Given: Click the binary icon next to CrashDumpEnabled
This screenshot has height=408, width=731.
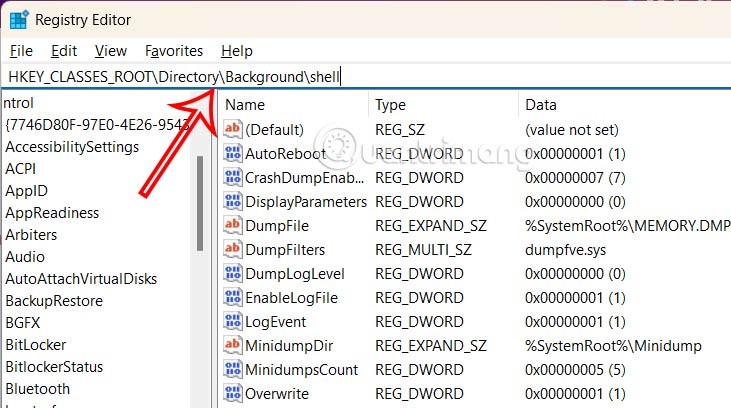Looking at the screenshot, I should [232, 177].
